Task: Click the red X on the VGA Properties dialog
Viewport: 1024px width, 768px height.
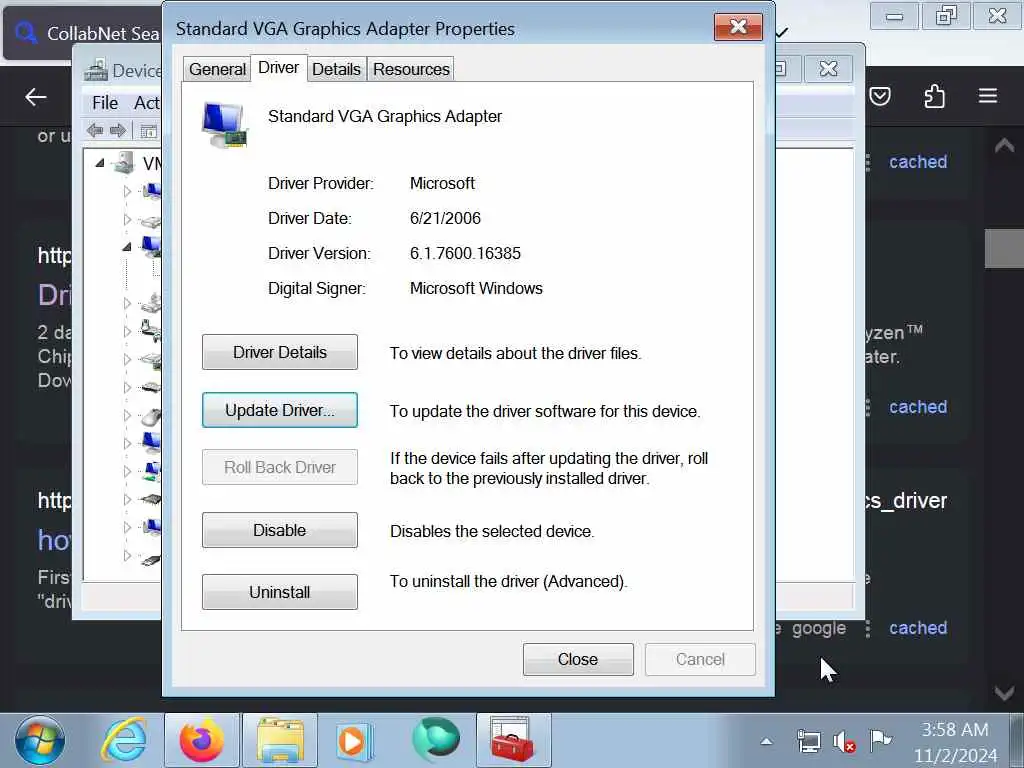Action: 738,27
